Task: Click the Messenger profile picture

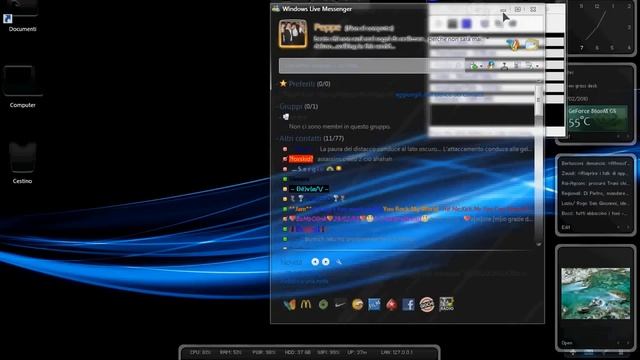Action: (x=293, y=34)
